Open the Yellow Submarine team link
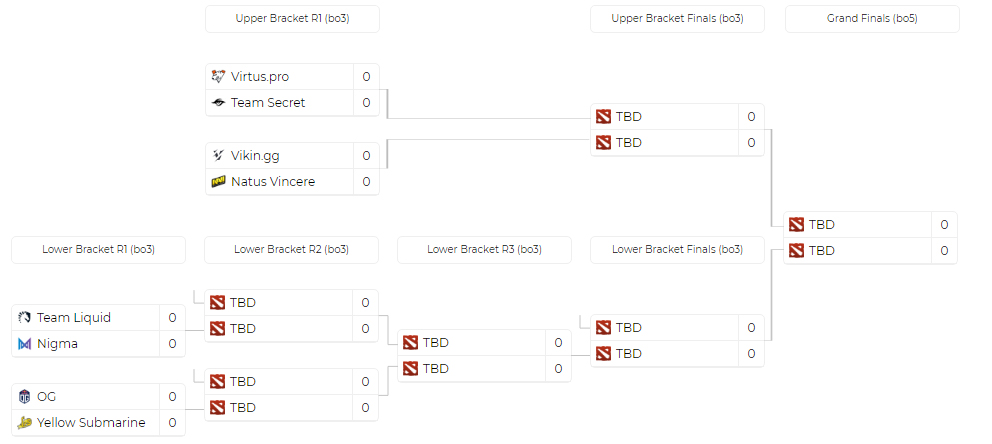992x444 pixels. tap(91, 423)
